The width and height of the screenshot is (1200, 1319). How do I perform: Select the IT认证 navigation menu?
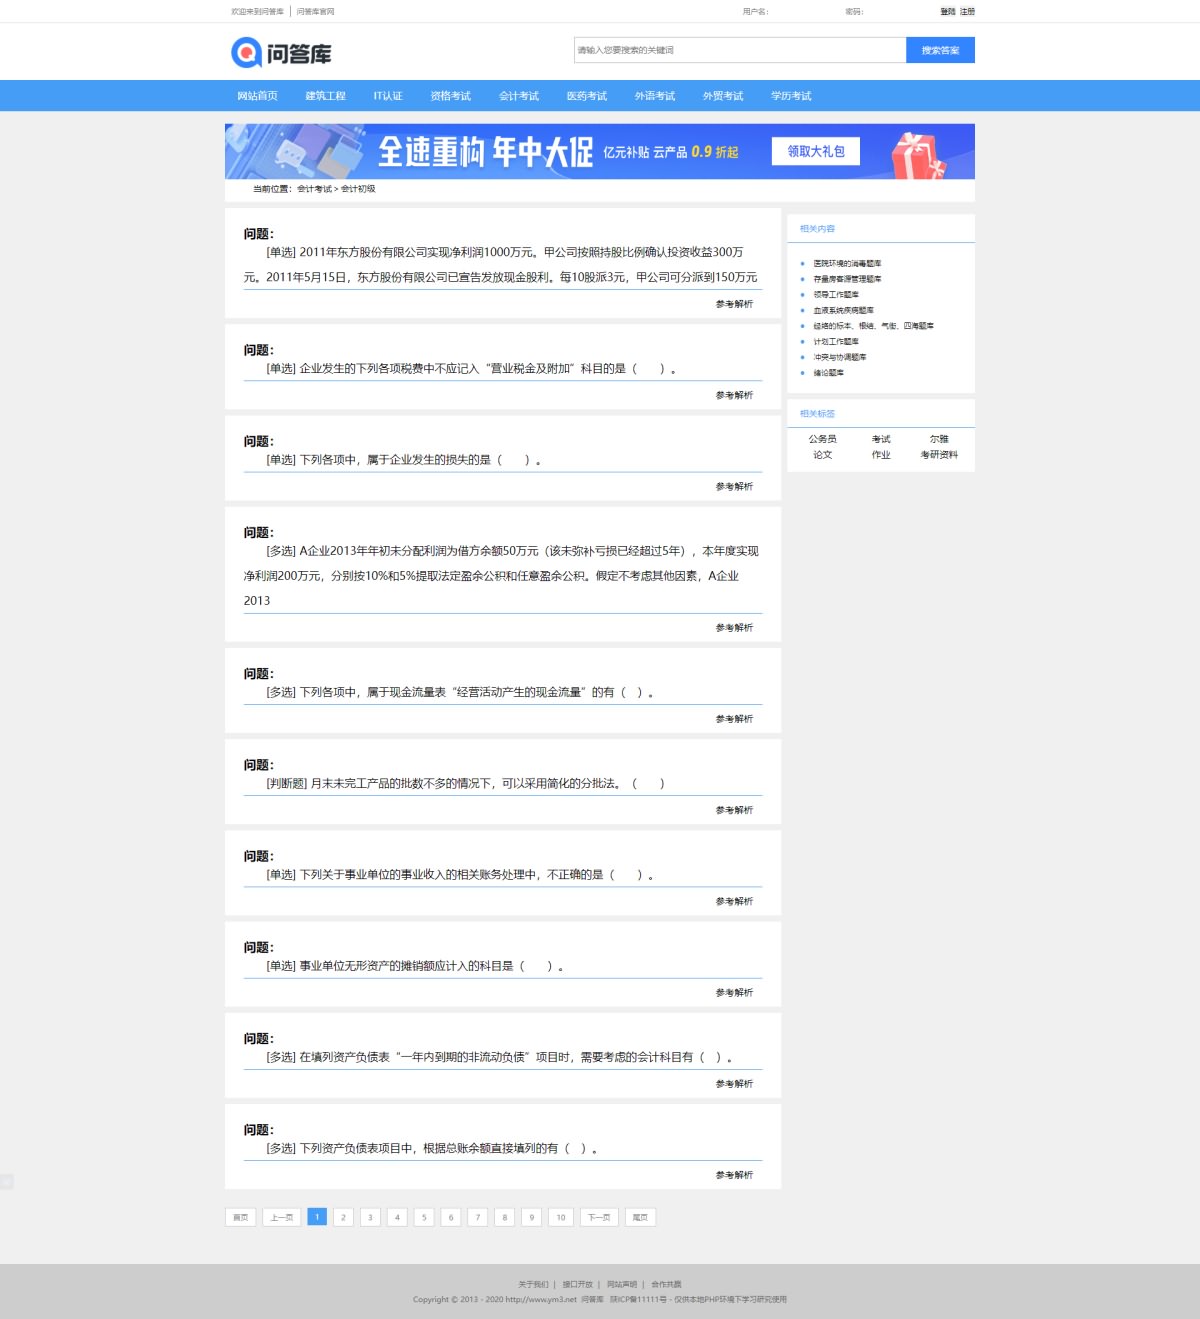click(388, 96)
